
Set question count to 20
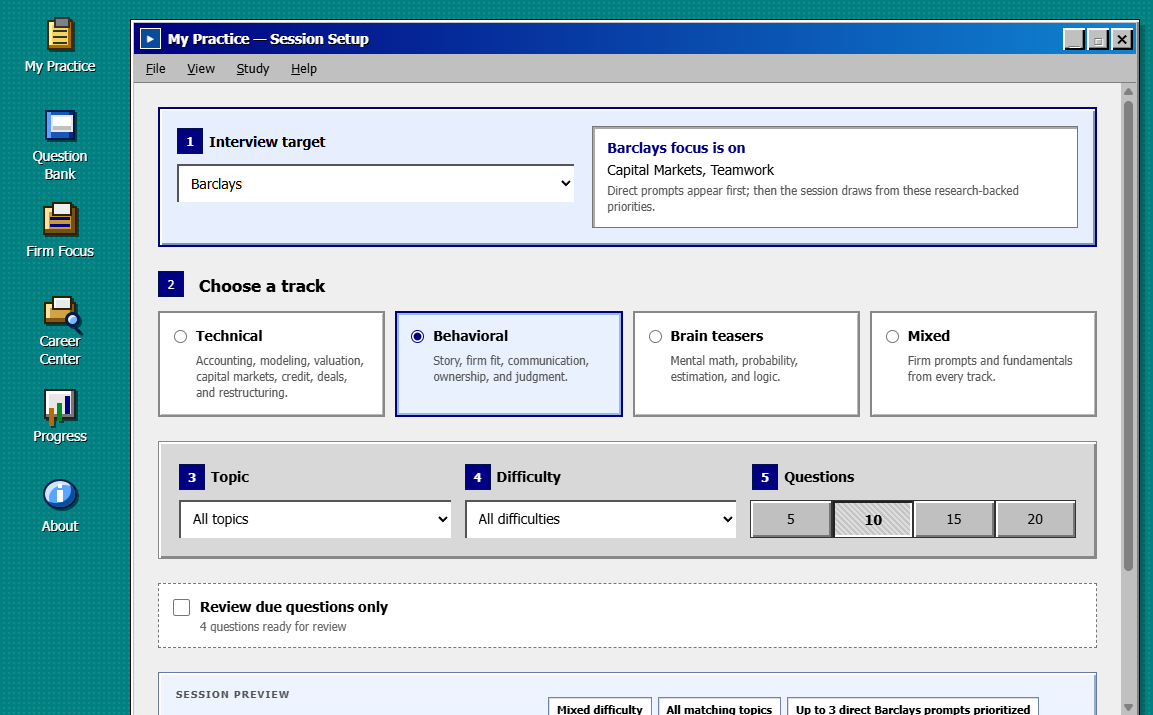1035,519
